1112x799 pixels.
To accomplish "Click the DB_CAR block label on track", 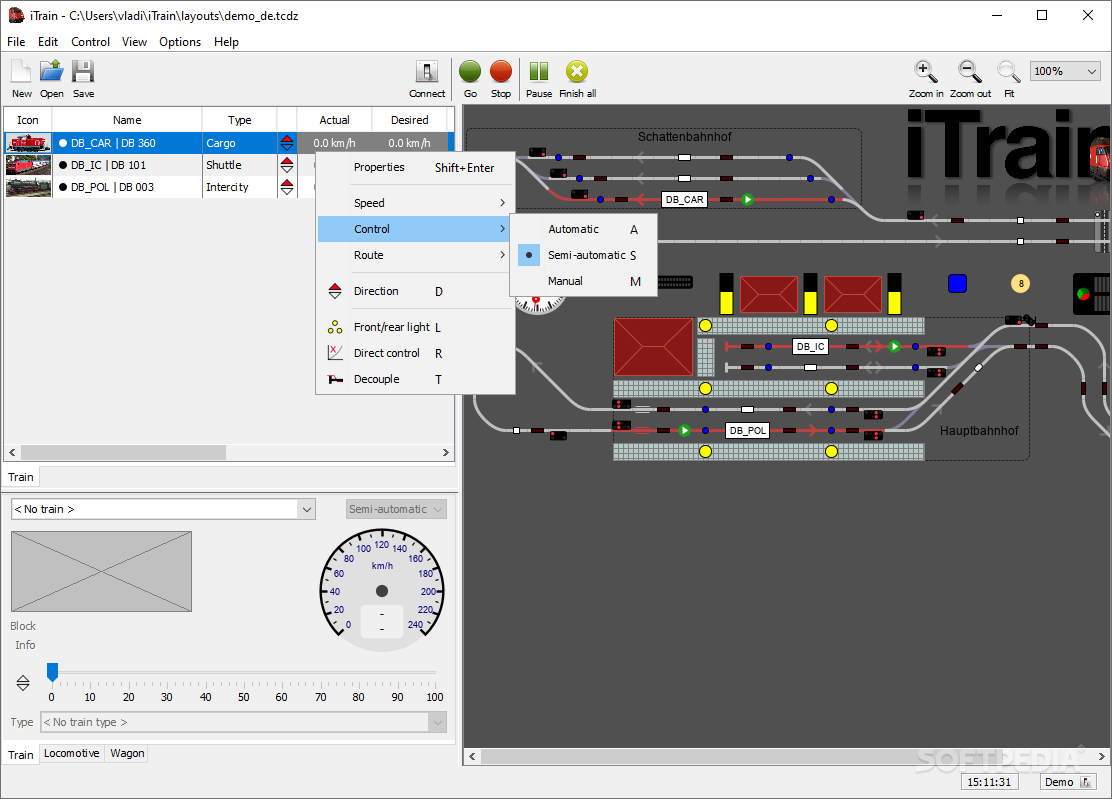I will [x=684, y=200].
